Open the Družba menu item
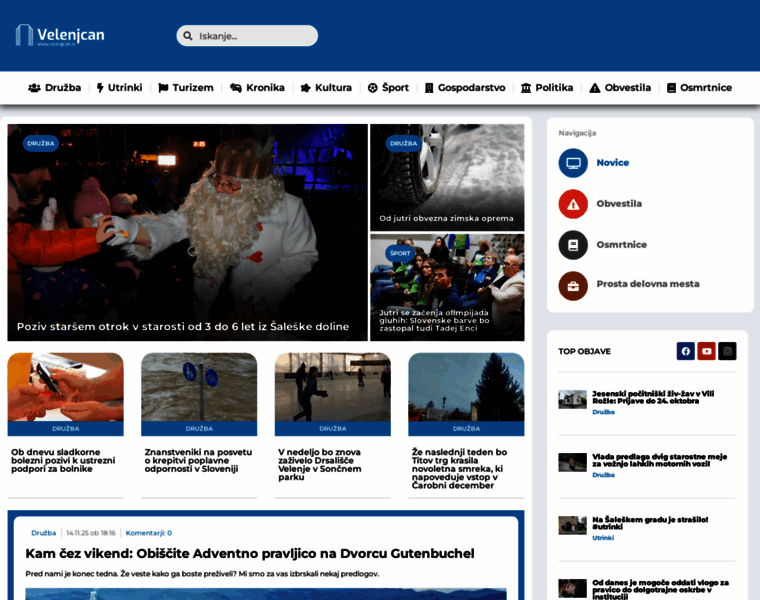 pos(54,88)
